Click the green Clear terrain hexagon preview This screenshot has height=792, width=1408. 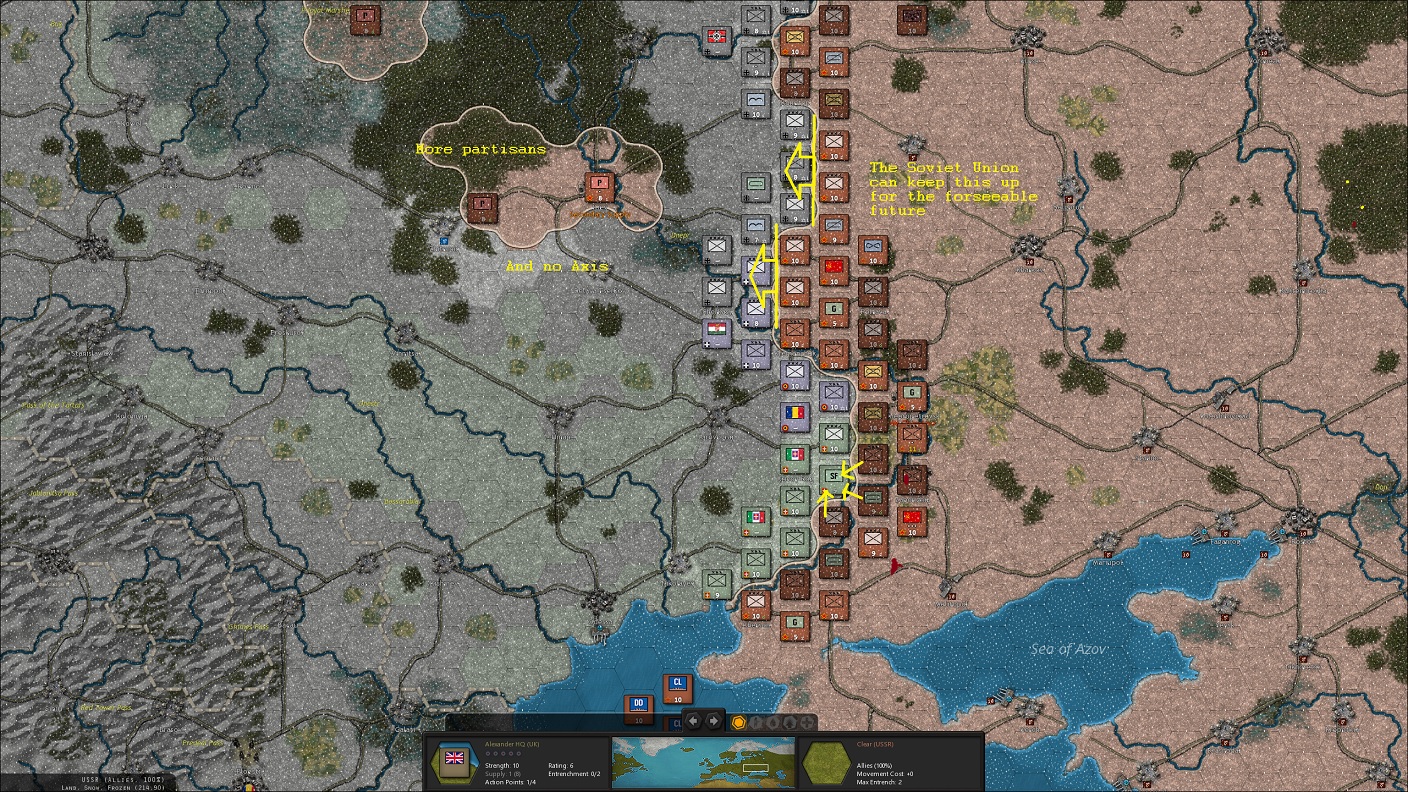tap(826, 762)
